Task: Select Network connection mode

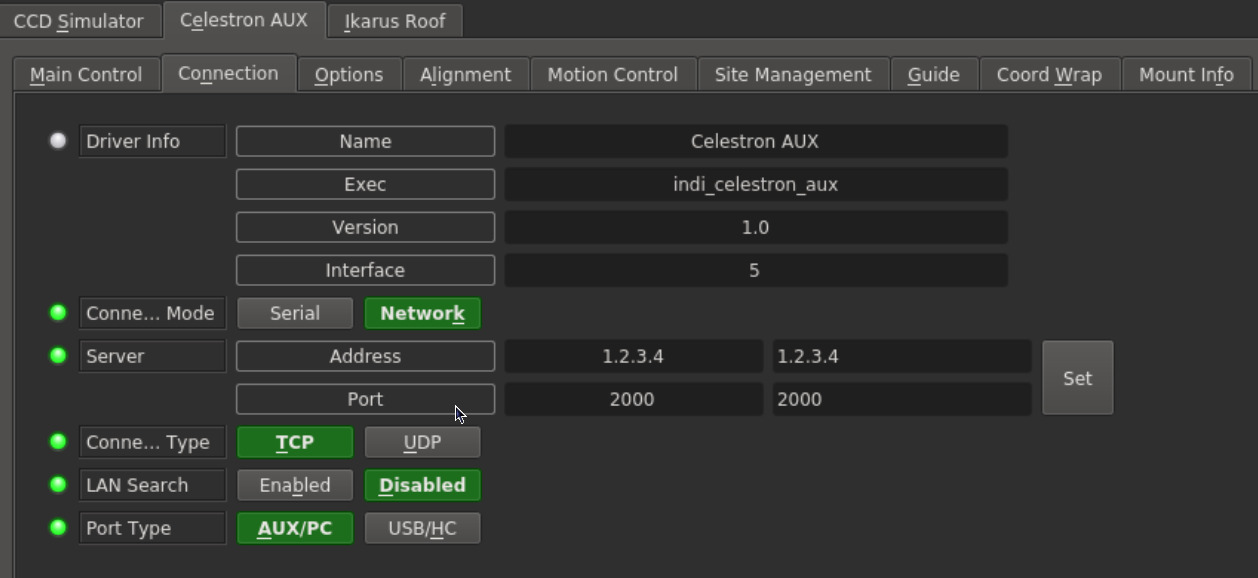Action: pos(422,313)
